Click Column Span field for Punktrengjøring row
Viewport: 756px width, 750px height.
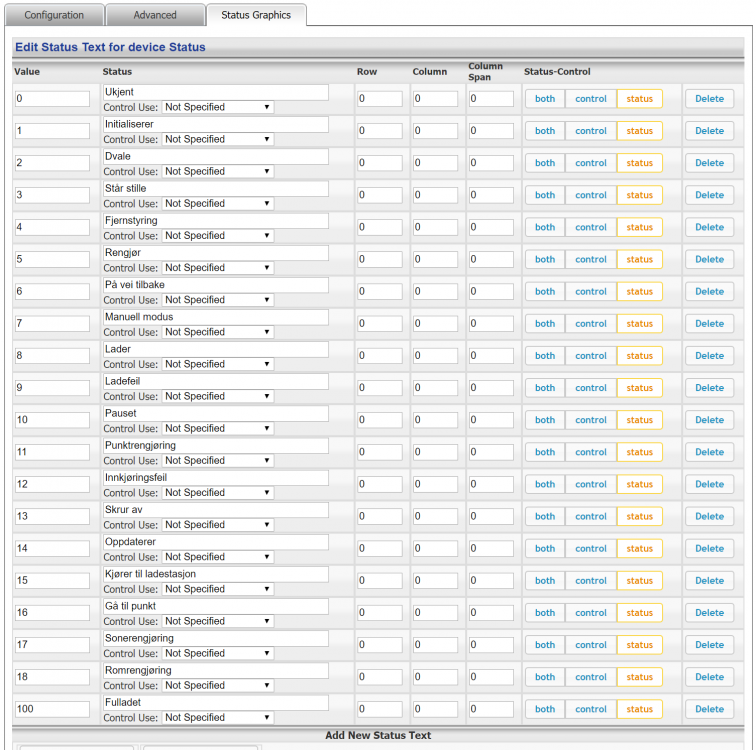(x=490, y=452)
